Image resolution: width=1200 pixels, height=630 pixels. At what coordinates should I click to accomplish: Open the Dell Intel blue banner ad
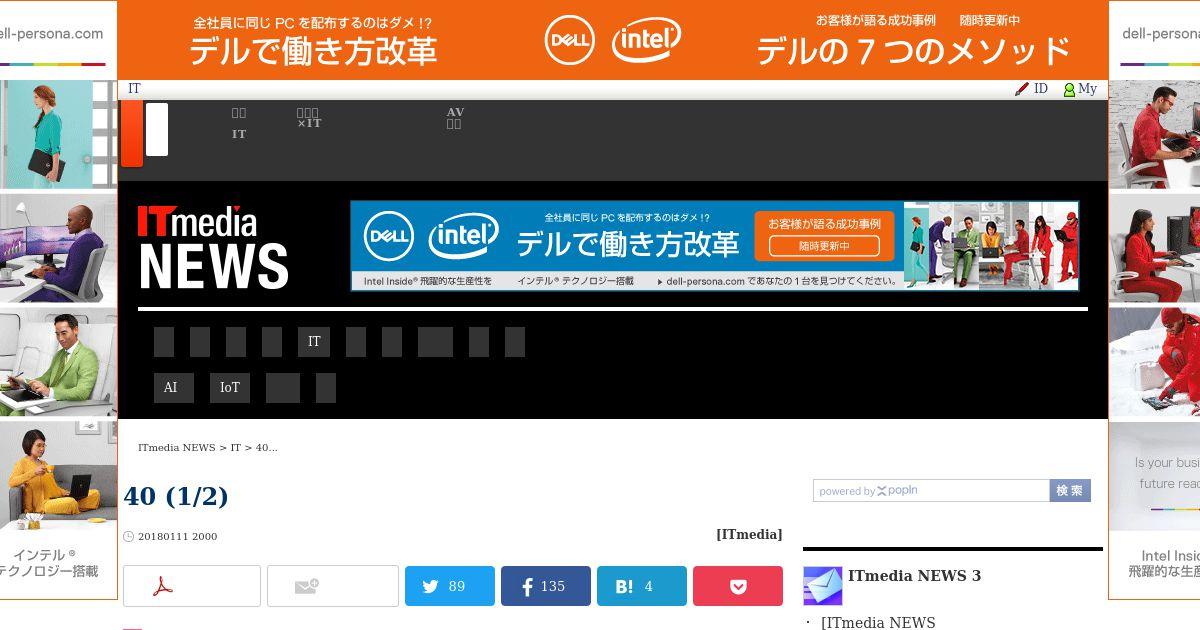pos(714,246)
